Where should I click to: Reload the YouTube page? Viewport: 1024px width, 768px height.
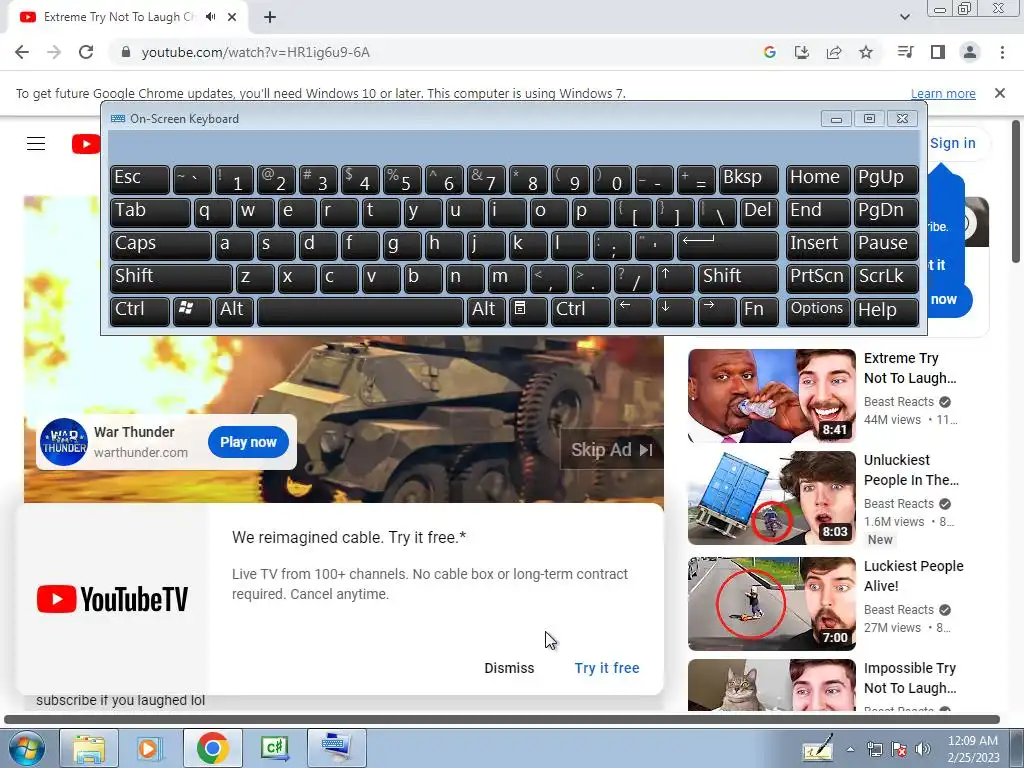[x=86, y=52]
